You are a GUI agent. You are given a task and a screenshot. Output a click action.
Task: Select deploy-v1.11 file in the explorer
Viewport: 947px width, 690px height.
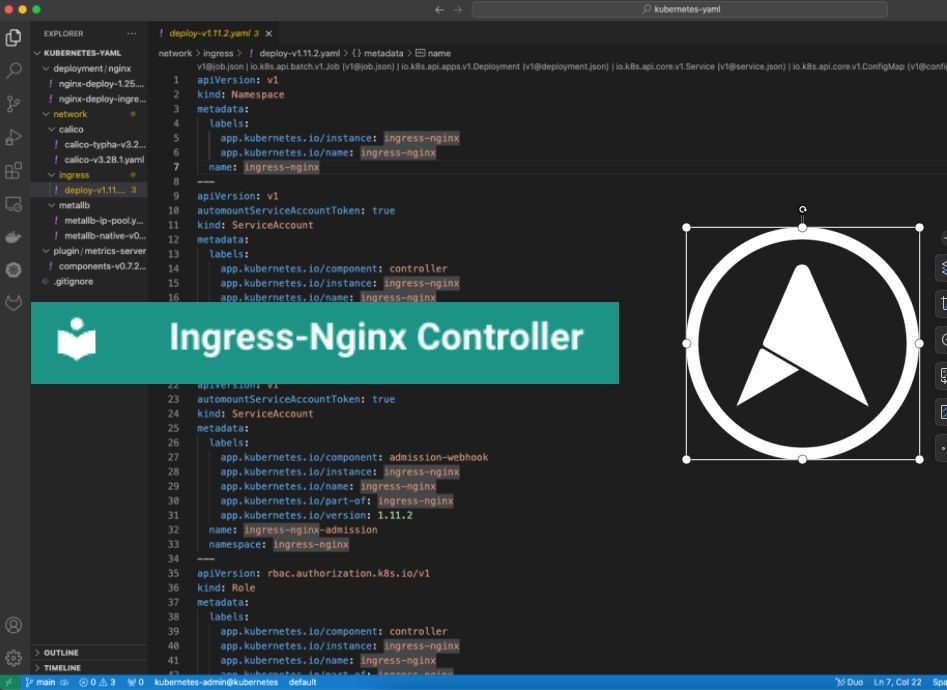tap(95, 190)
